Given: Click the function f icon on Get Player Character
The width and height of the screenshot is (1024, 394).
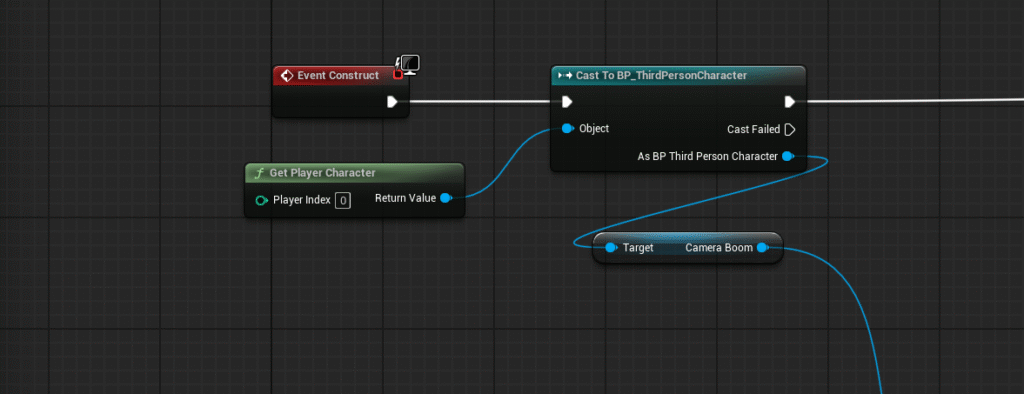Looking at the screenshot, I should click(x=259, y=173).
